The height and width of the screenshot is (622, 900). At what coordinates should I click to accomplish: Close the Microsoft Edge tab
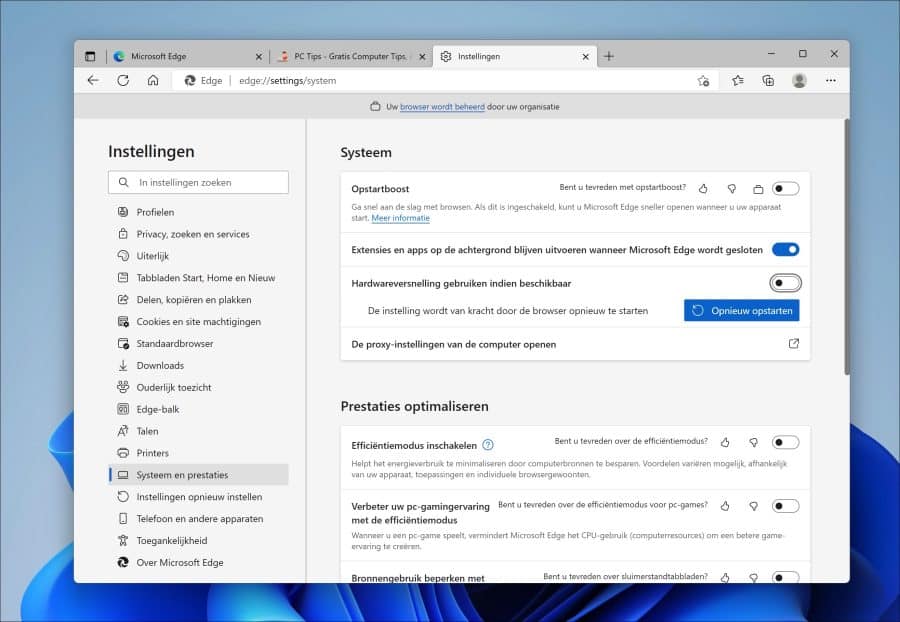258,57
